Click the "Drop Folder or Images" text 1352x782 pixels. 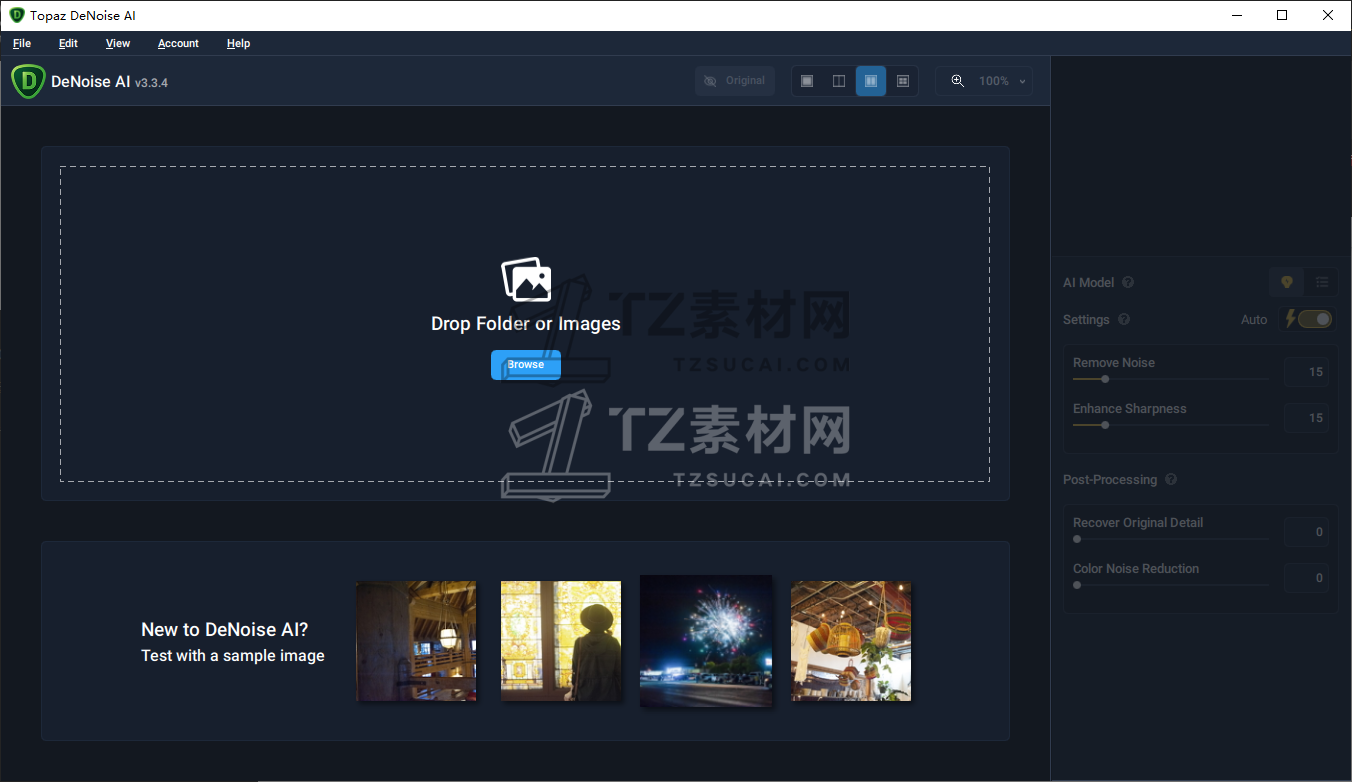coord(526,324)
